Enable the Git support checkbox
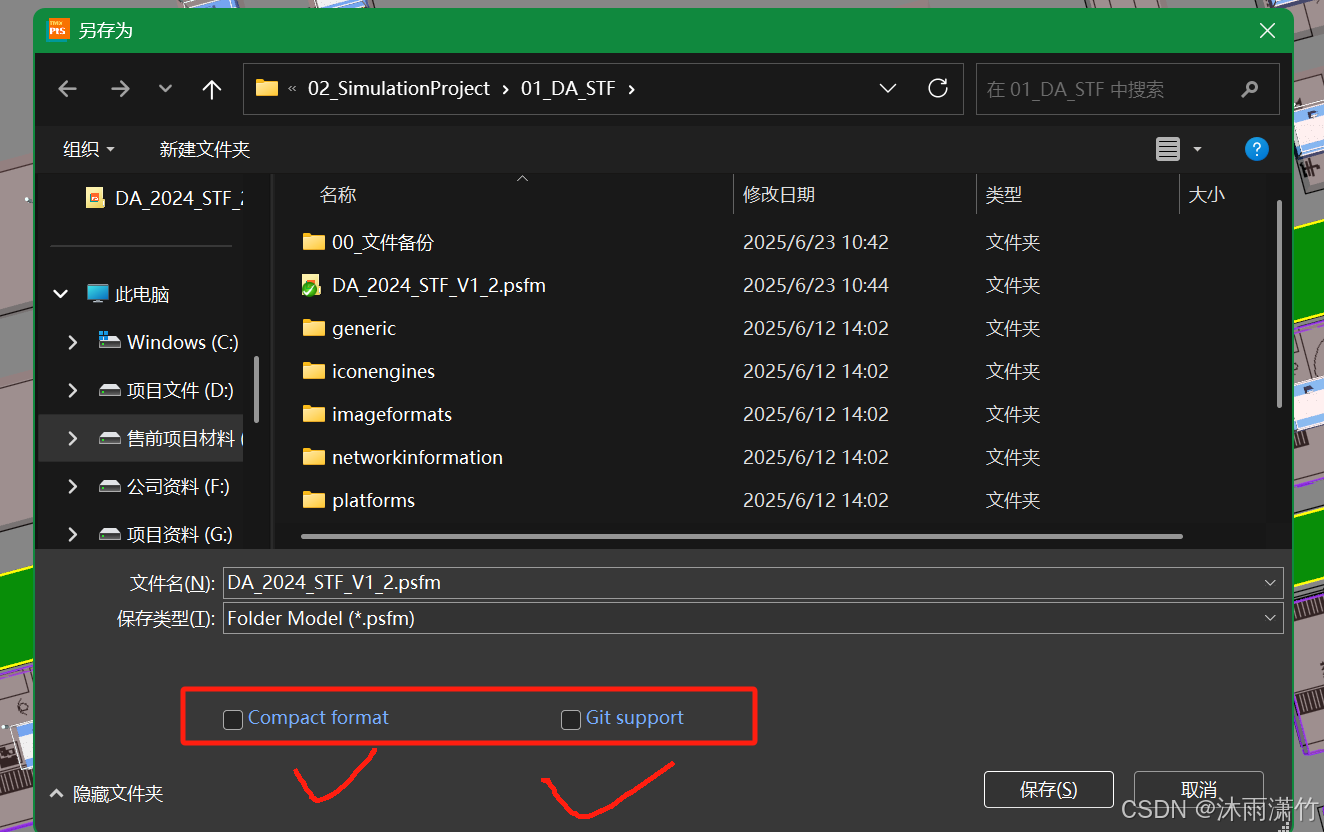 click(570, 719)
